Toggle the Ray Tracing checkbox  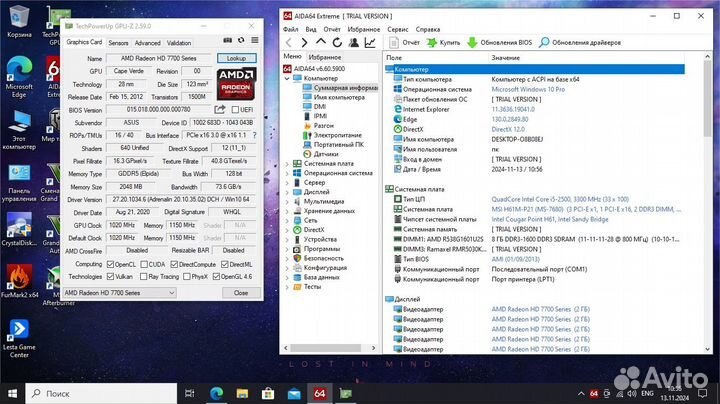(144, 276)
